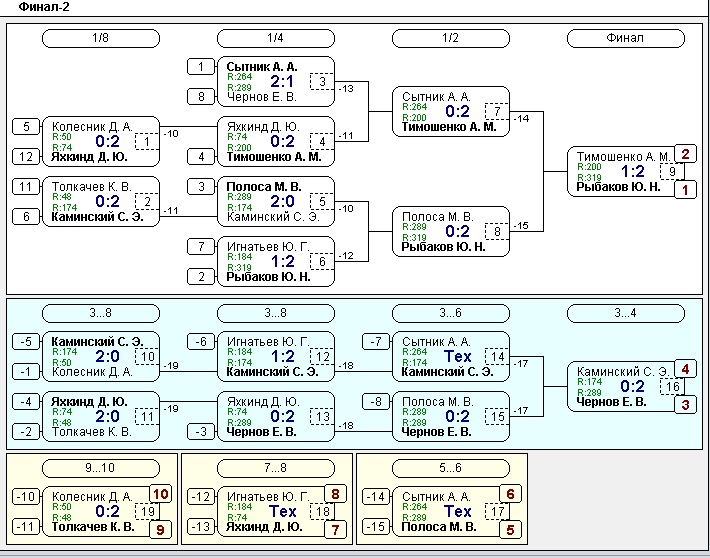Open dashed match number 11 box
710x558 pixels.
147,417
